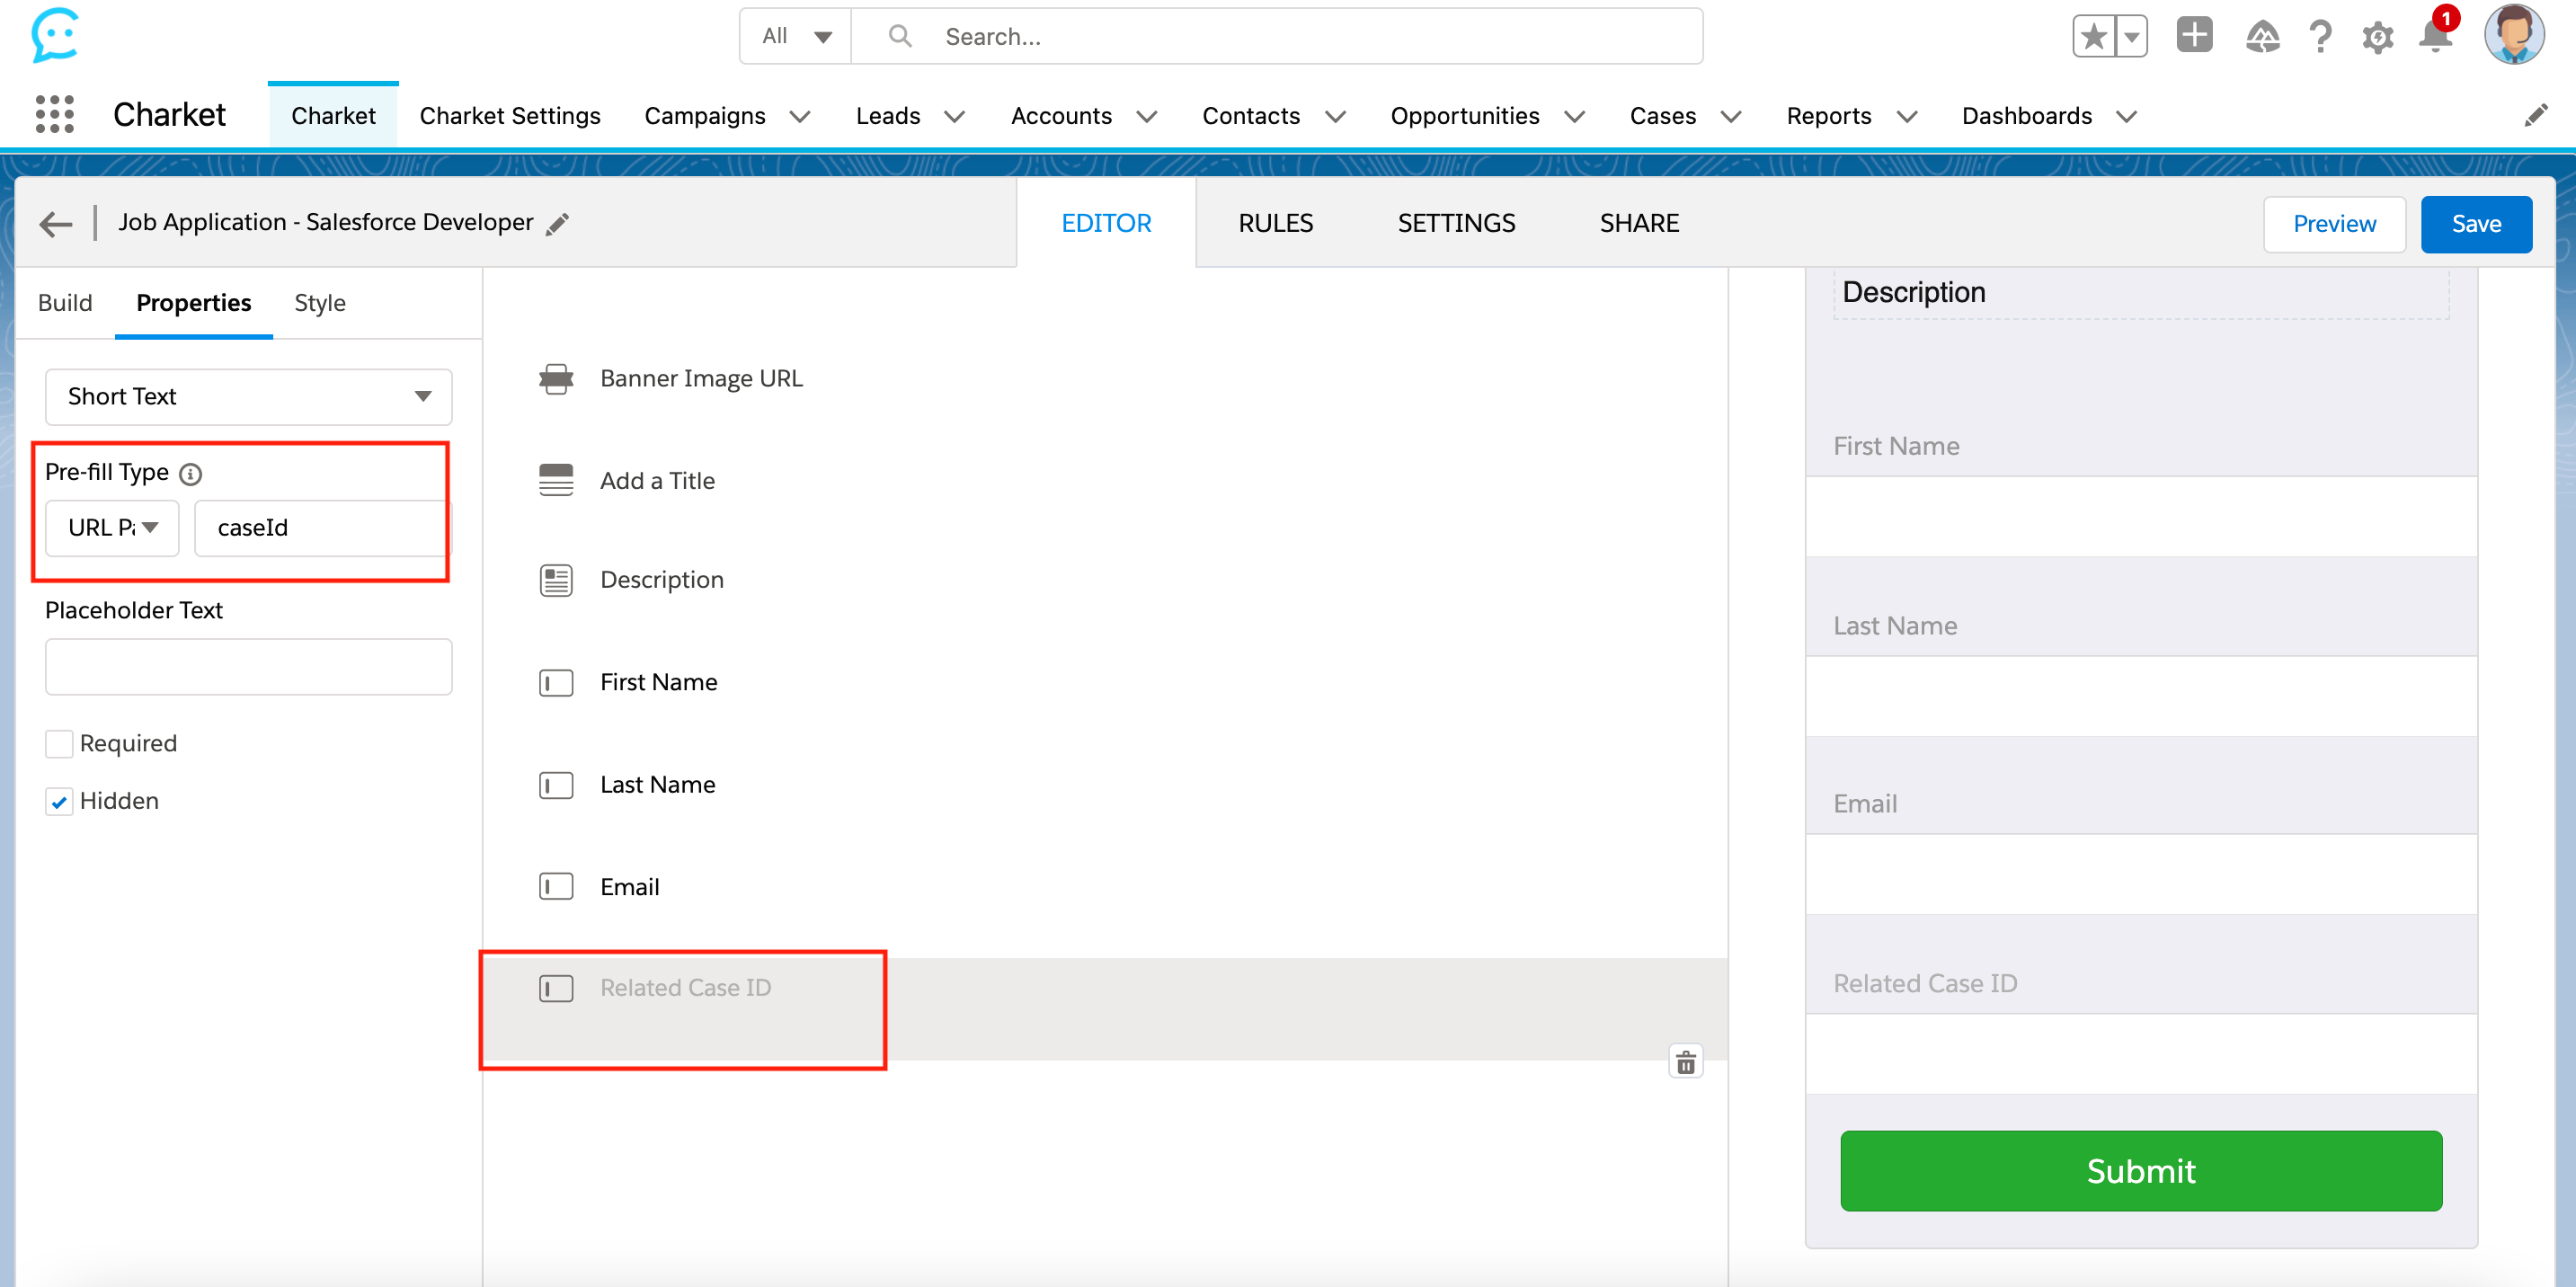This screenshot has width=2576, height=1287.
Task: Select the Add a Title icon
Action: pyautogui.click(x=556, y=480)
